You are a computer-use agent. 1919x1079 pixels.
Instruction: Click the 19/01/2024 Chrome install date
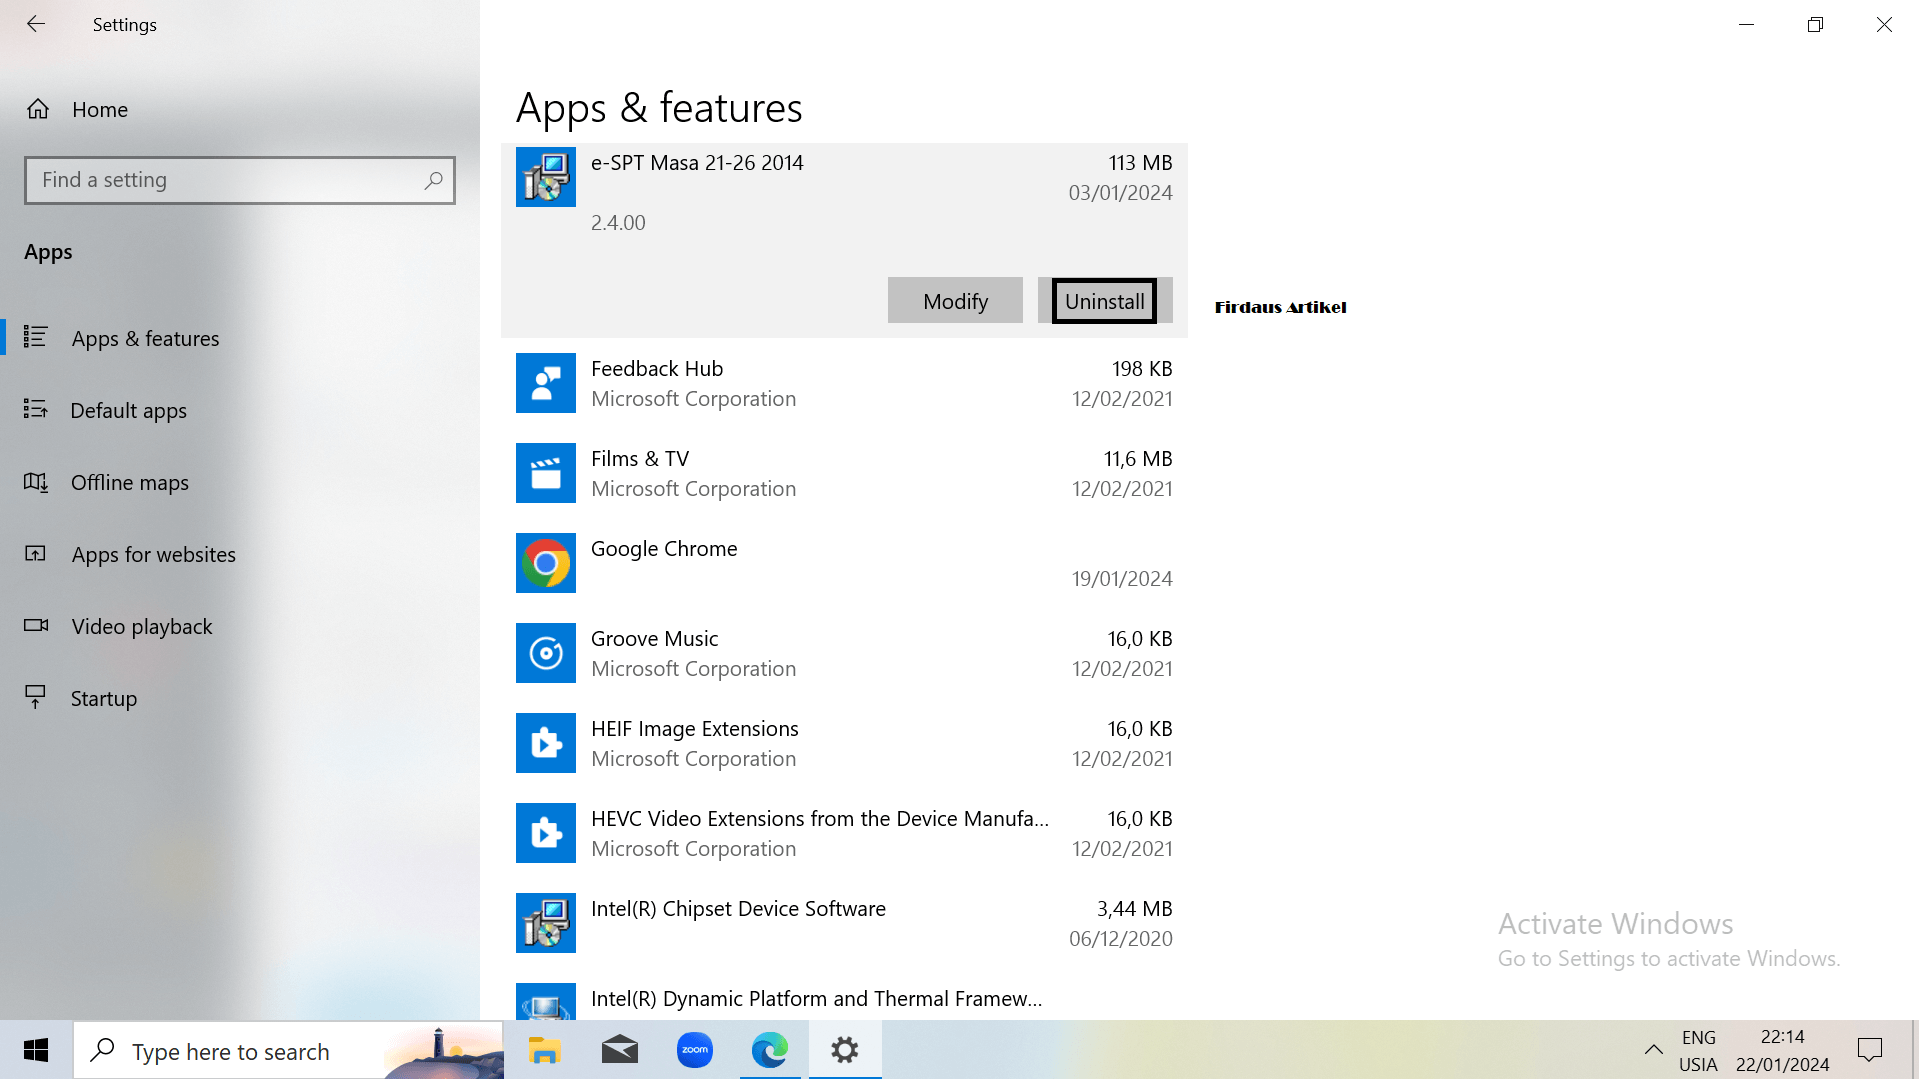[x=1122, y=579]
